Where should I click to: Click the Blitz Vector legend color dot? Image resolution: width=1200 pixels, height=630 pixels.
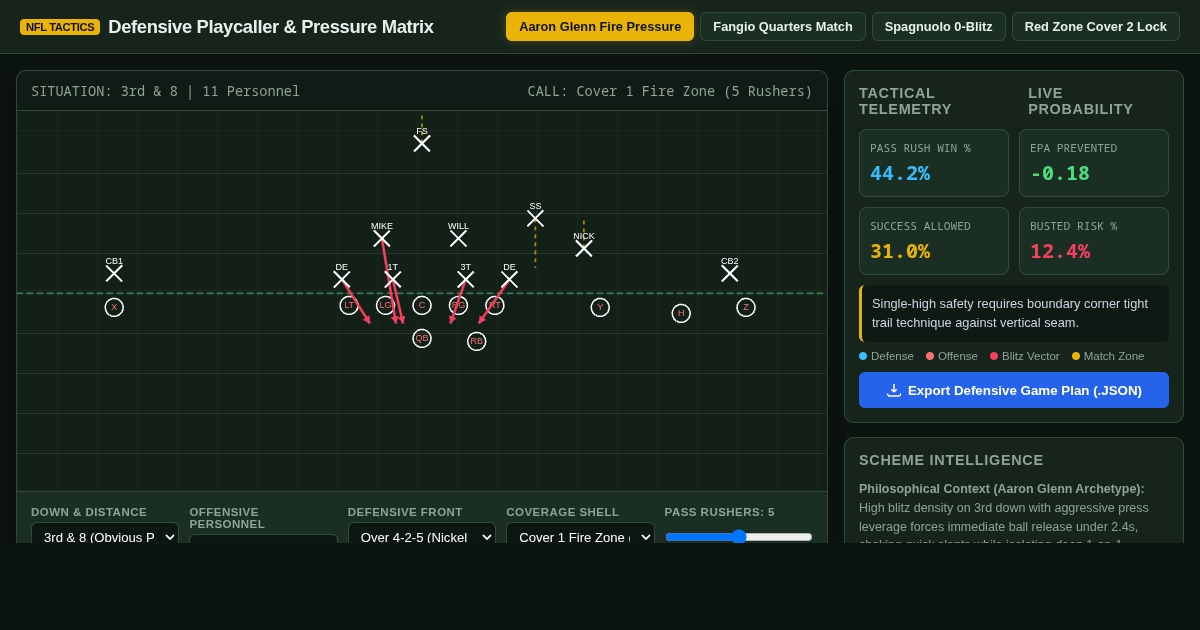click(x=994, y=356)
